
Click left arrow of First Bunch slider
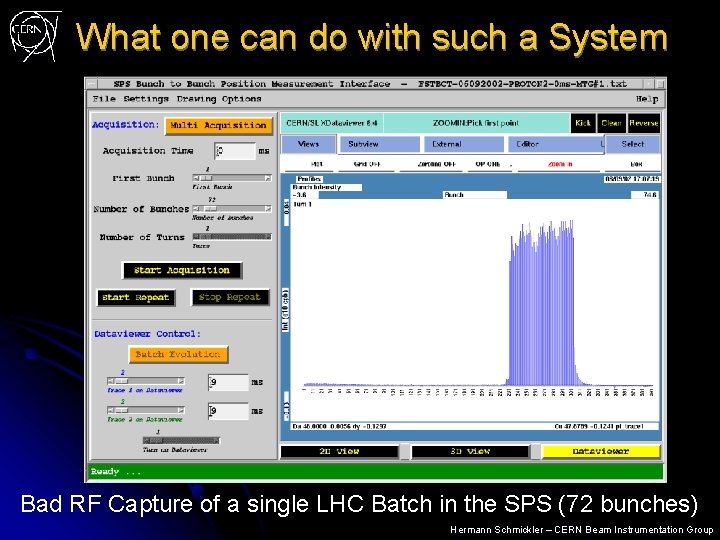point(196,178)
